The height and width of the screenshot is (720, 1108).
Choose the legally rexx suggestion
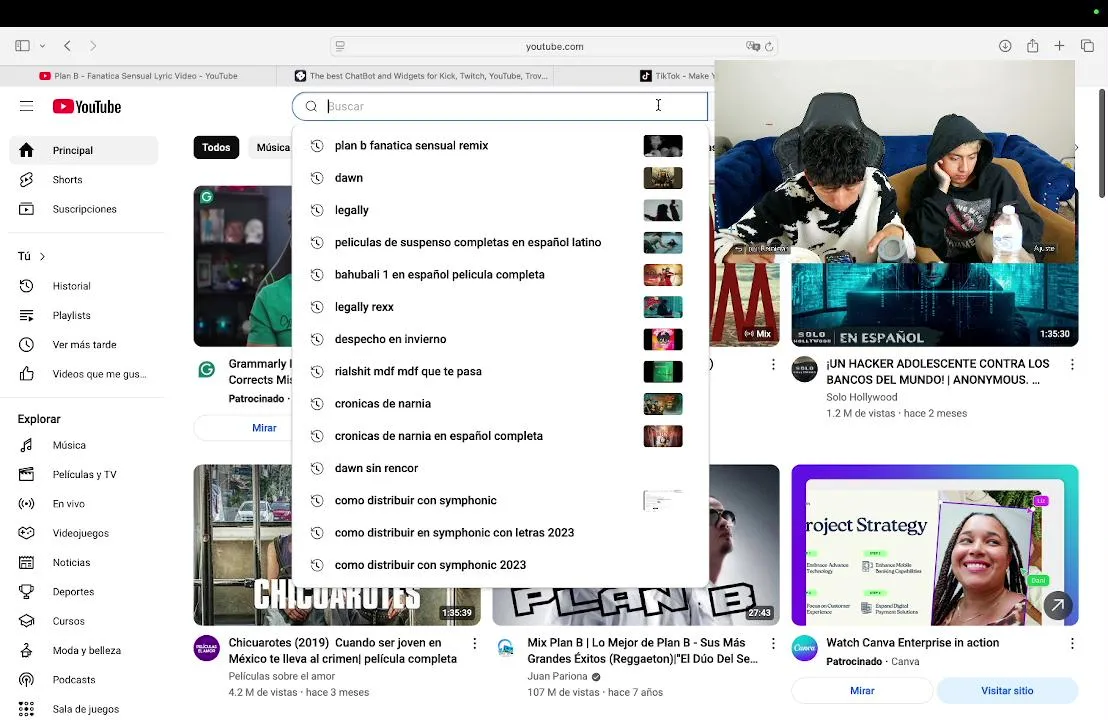(500, 307)
